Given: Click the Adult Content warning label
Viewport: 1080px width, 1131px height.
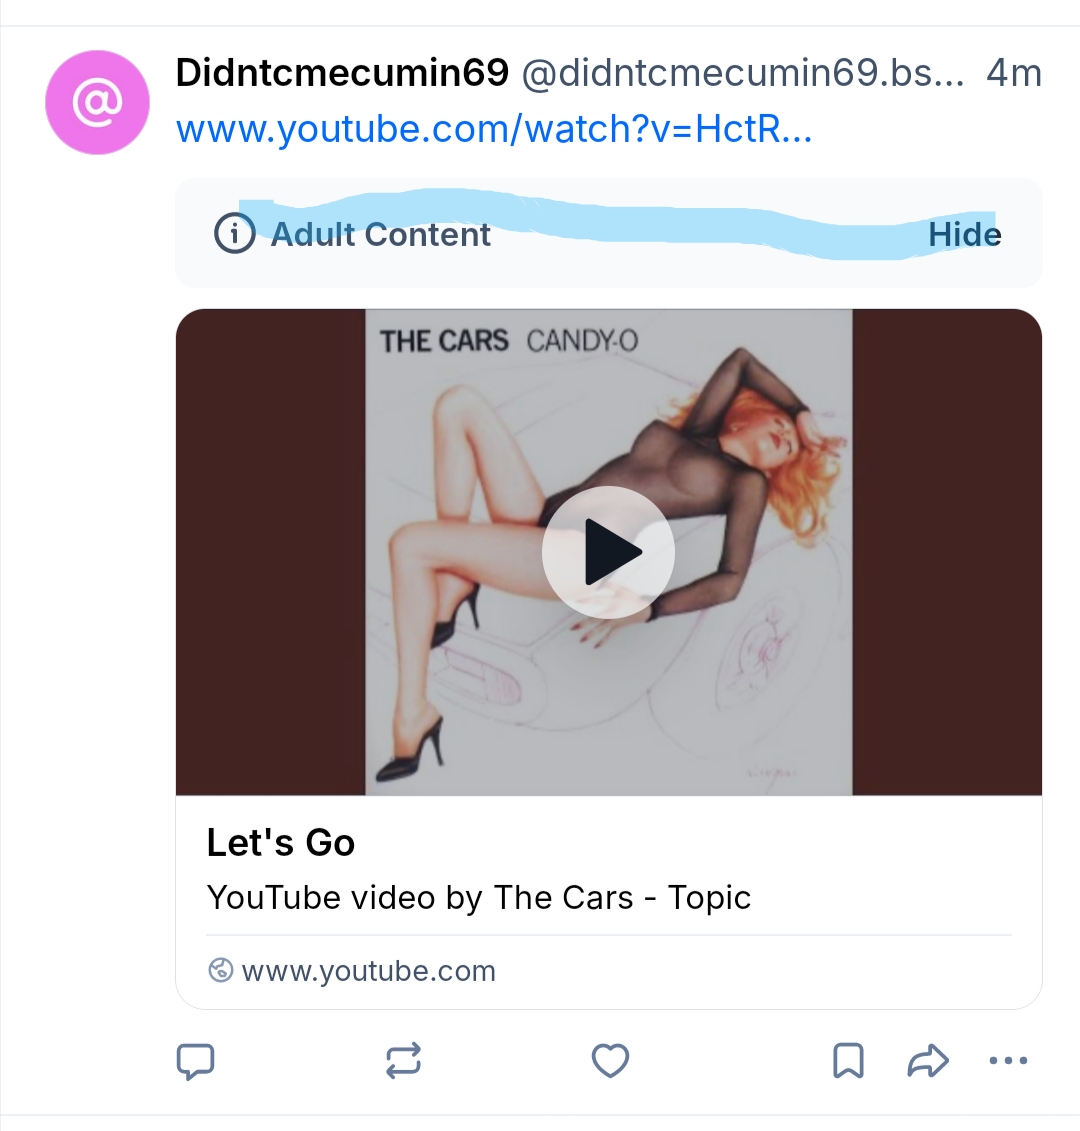Looking at the screenshot, I should click(381, 234).
